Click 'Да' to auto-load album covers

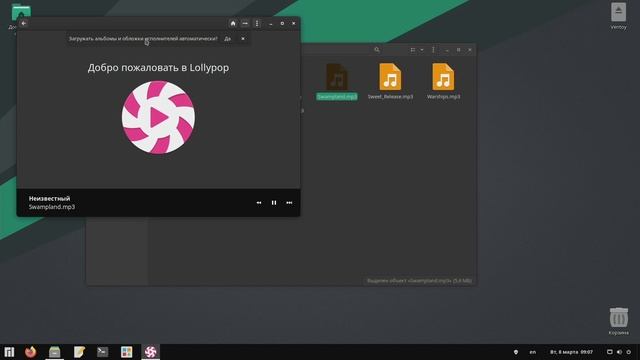[228, 38]
